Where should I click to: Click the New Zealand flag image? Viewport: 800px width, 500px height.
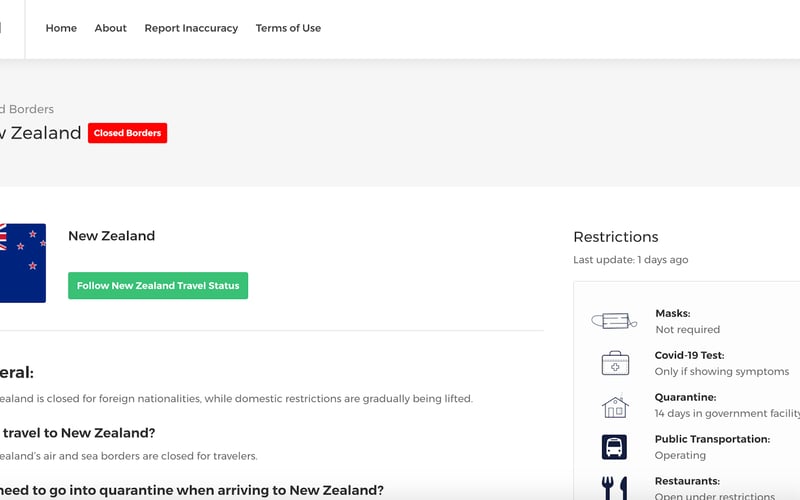(x=22, y=263)
